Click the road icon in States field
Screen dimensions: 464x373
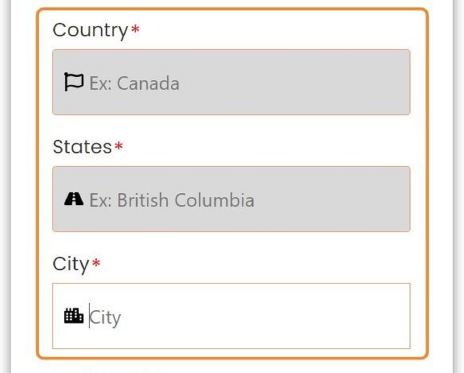pyautogui.click(x=73, y=198)
